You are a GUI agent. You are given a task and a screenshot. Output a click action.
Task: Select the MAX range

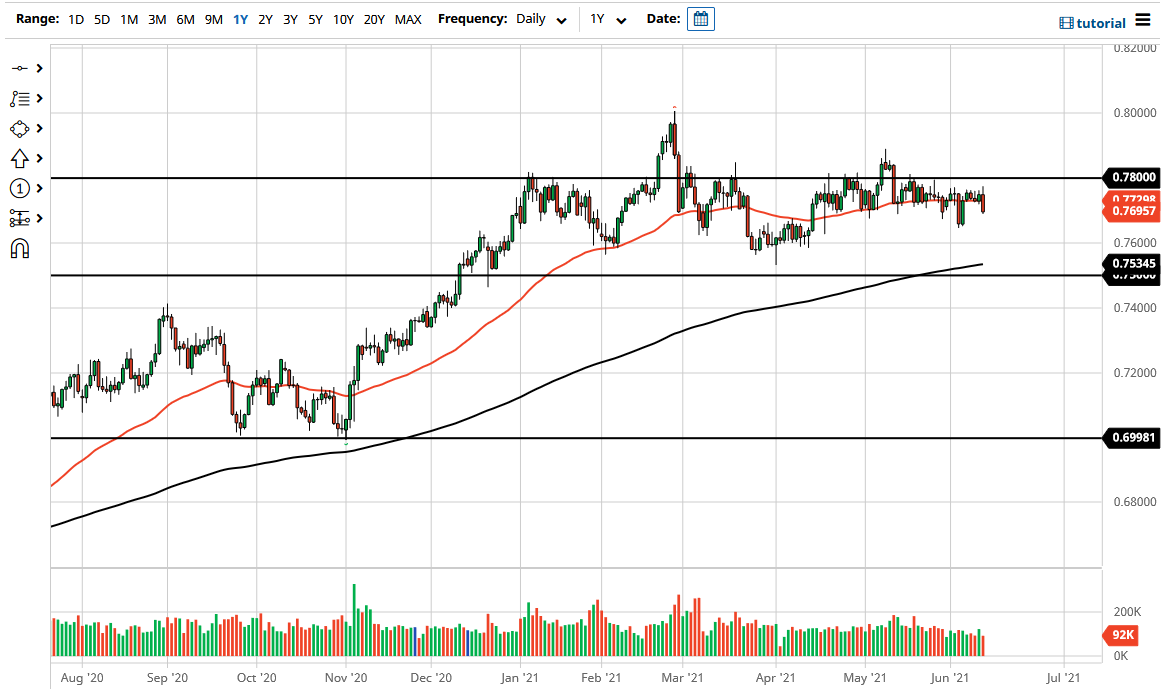pos(408,19)
